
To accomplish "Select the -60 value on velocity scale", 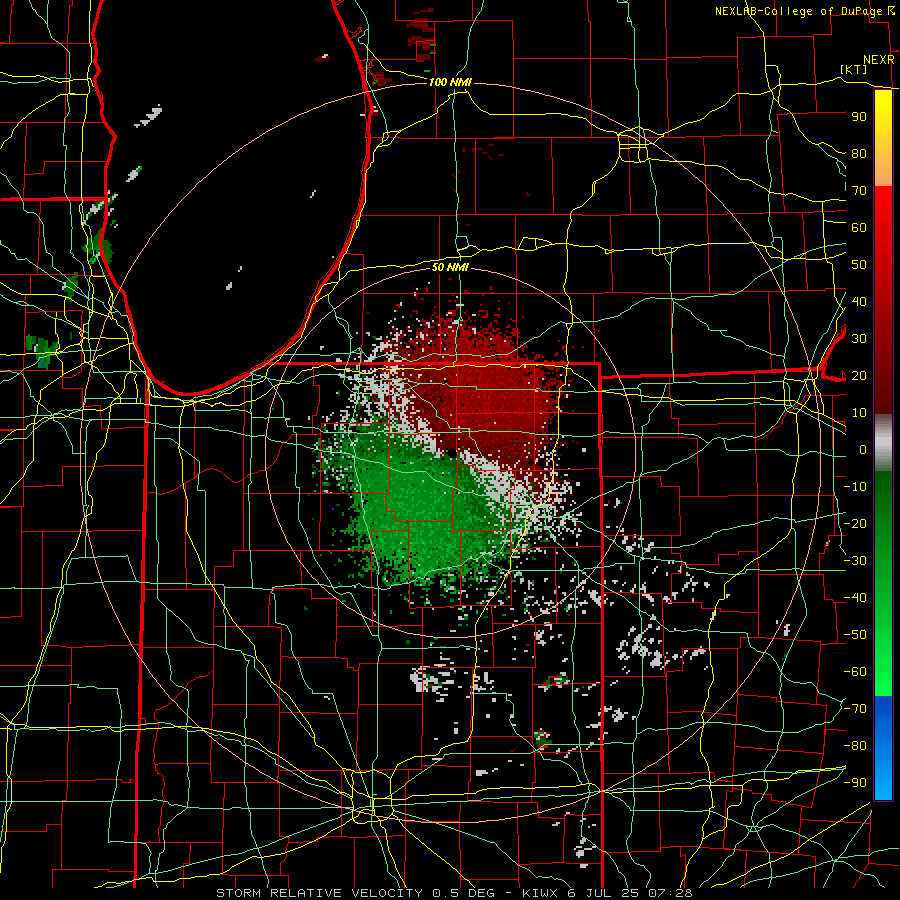I will point(855,672).
